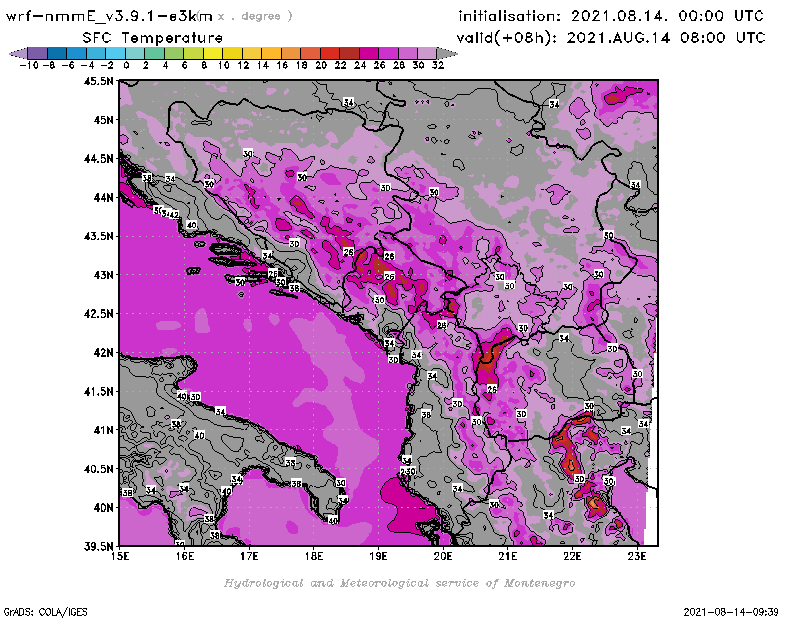Screen dimensions: 800x618
Task: Click the magenta swatch between 24 and 26
Action: click(x=368, y=53)
